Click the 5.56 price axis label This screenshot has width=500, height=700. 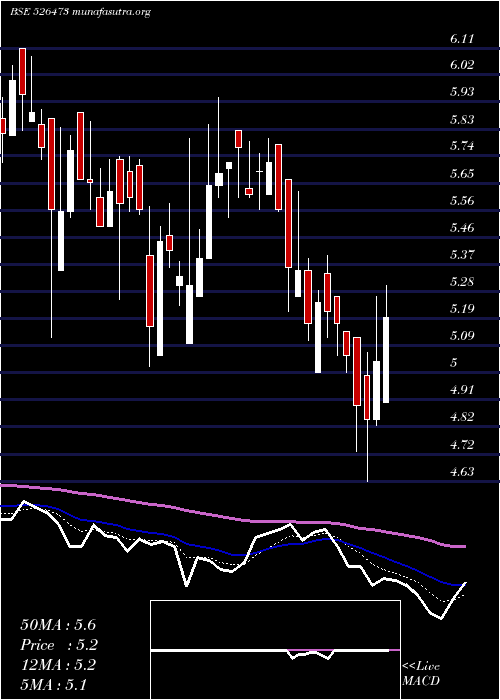click(462, 200)
